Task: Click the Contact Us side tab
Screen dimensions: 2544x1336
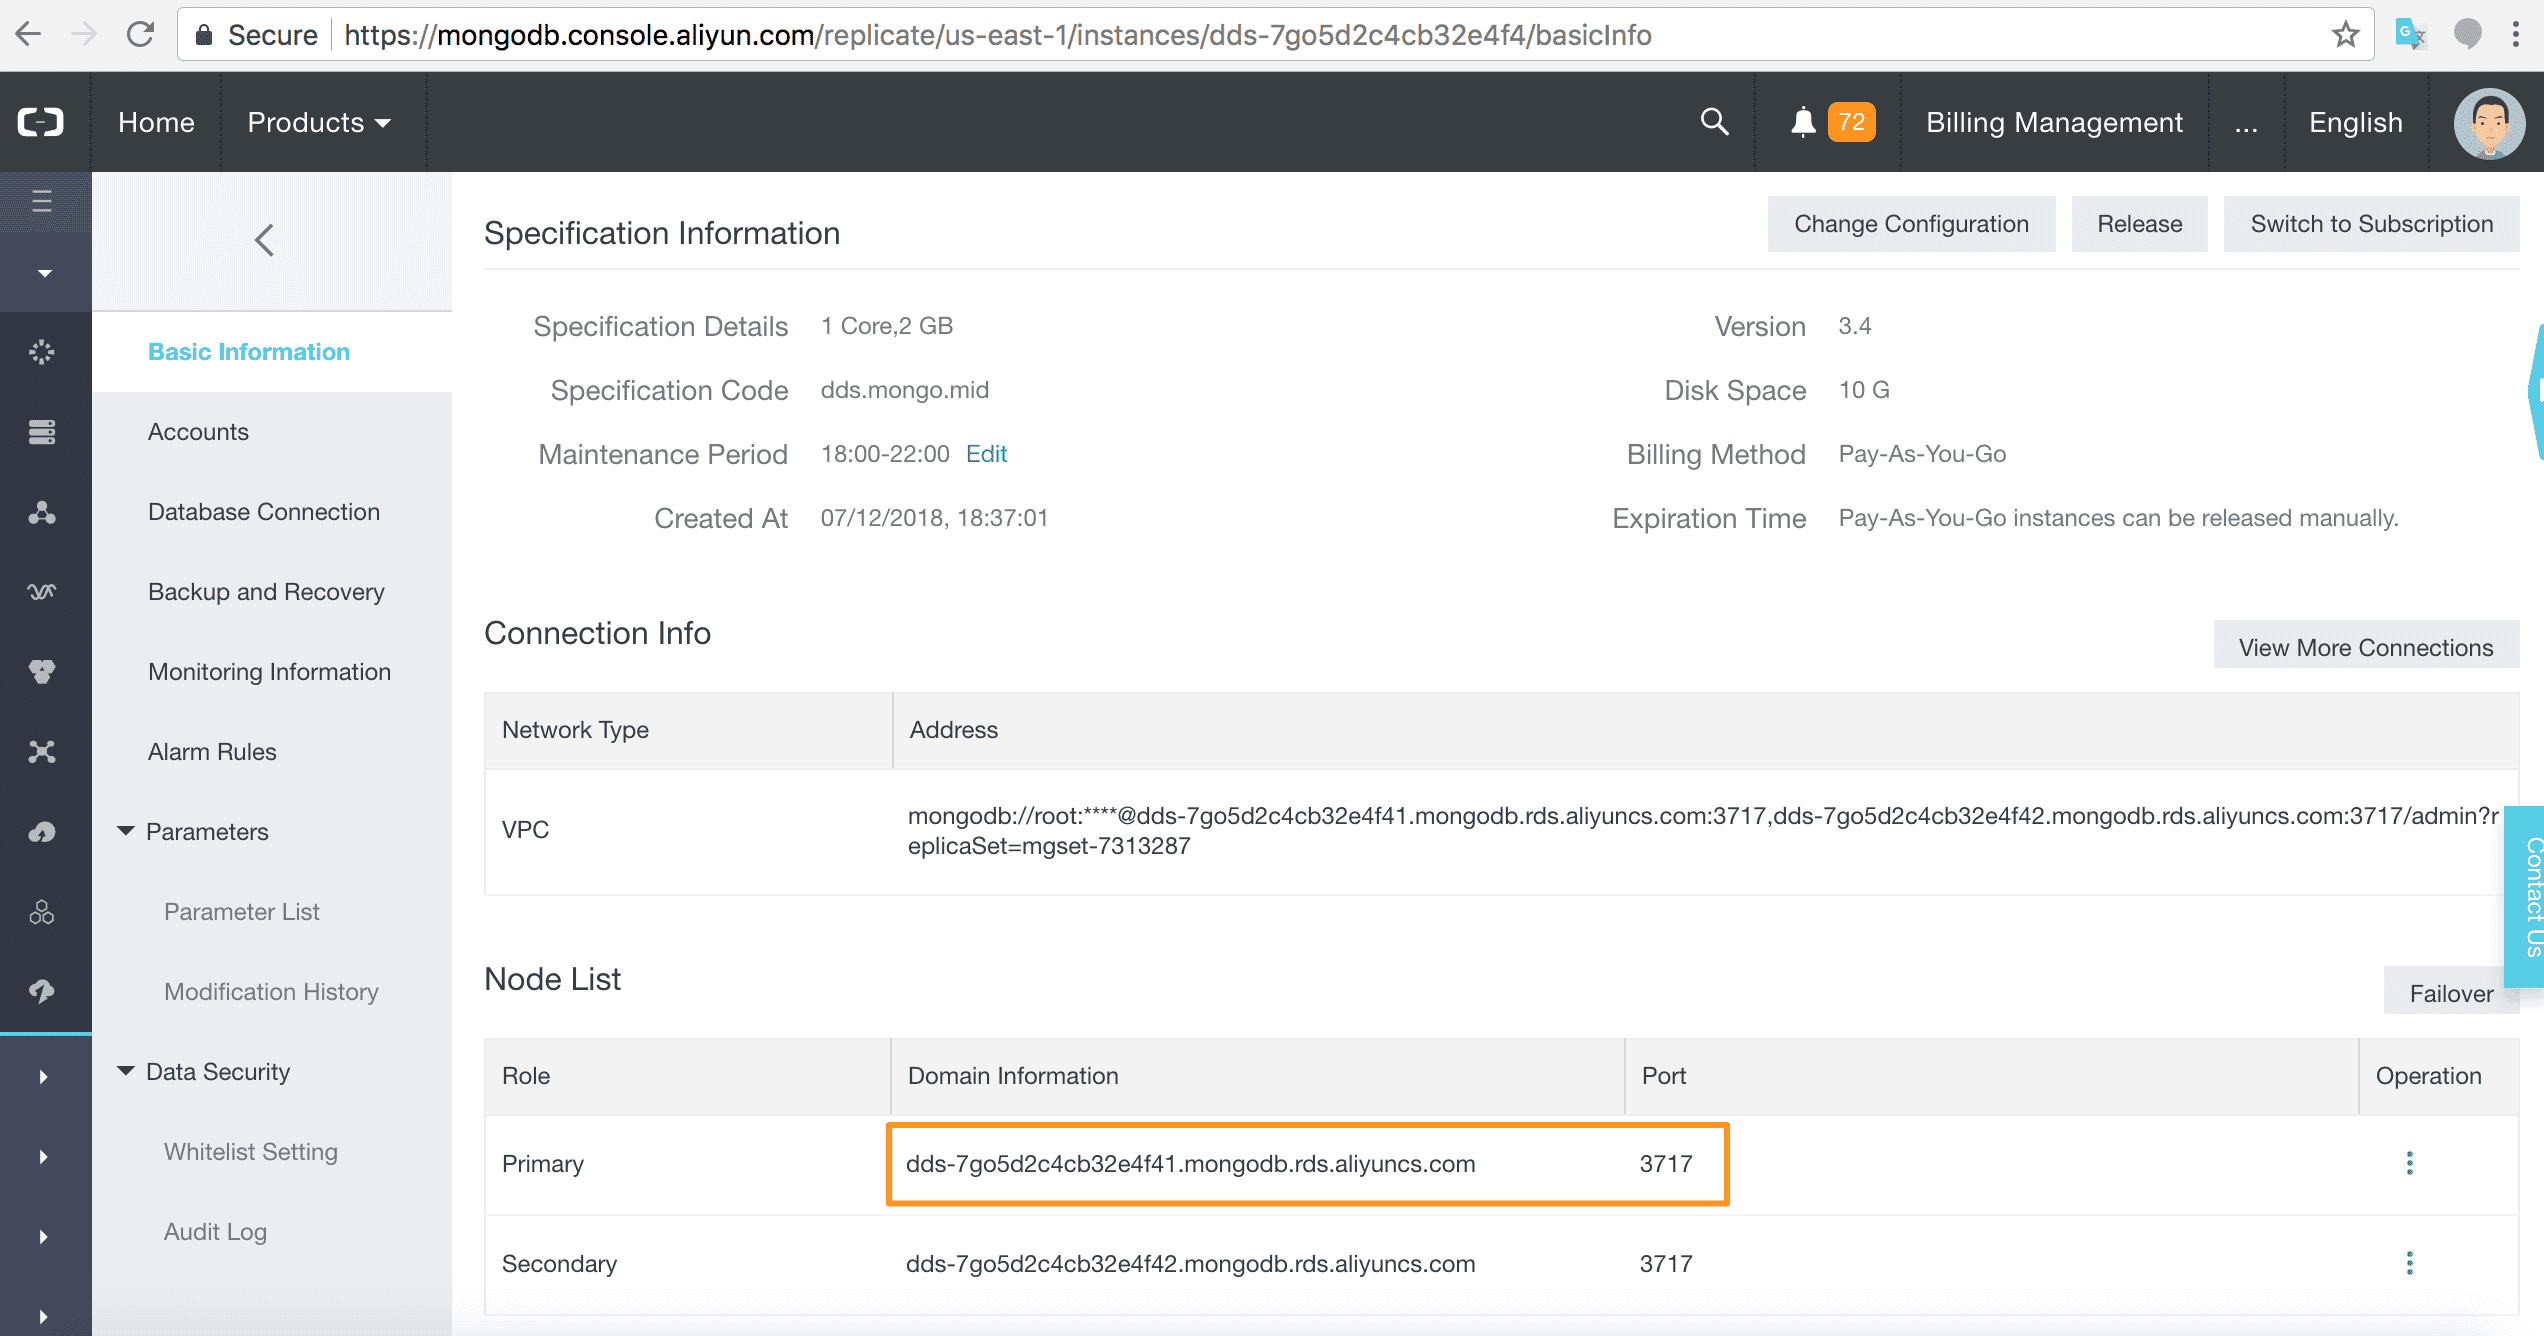Action: click(2526, 897)
